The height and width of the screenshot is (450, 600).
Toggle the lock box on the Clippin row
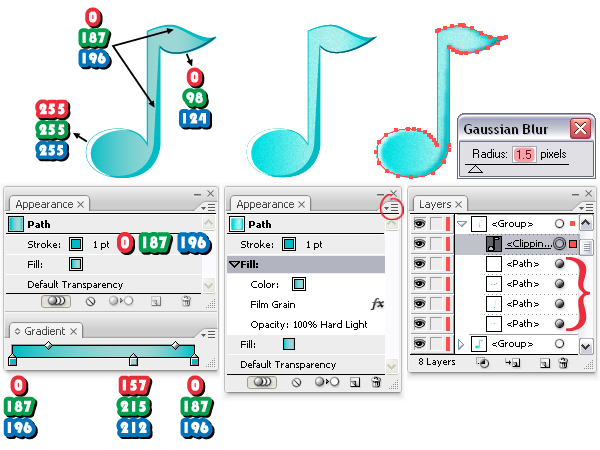click(x=436, y=244)
